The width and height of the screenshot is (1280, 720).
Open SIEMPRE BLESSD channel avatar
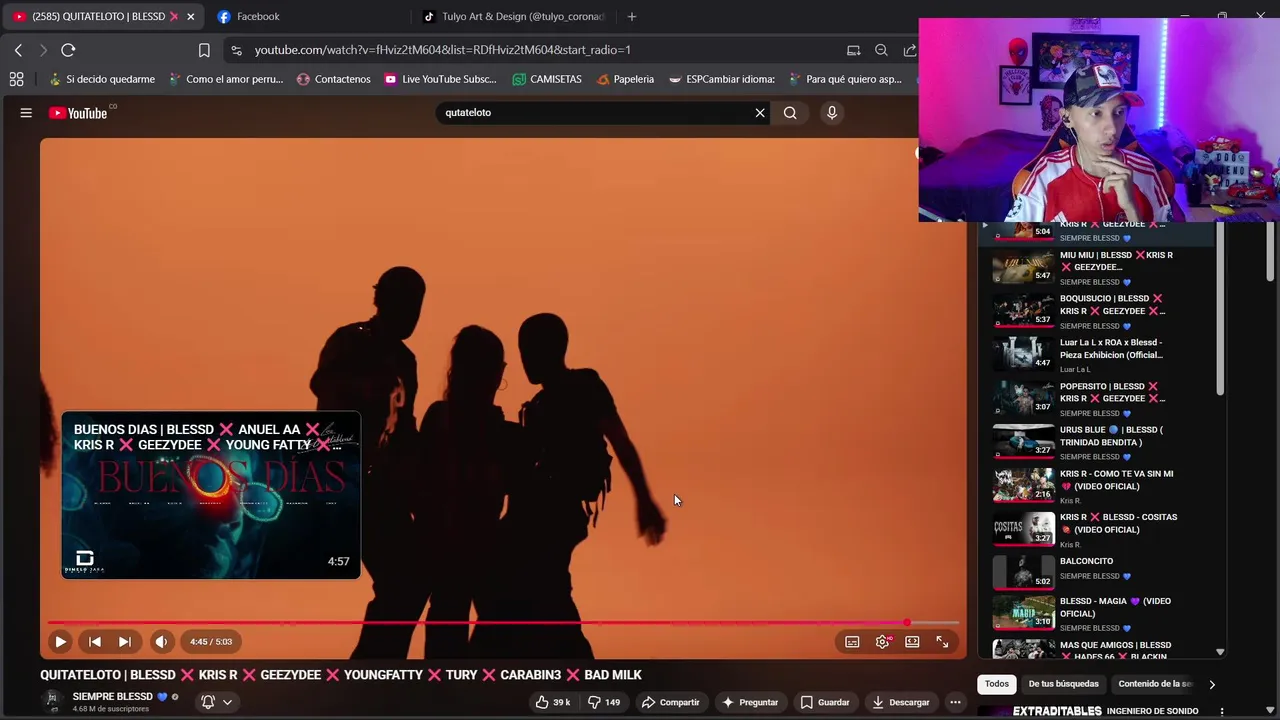(53, 701)
